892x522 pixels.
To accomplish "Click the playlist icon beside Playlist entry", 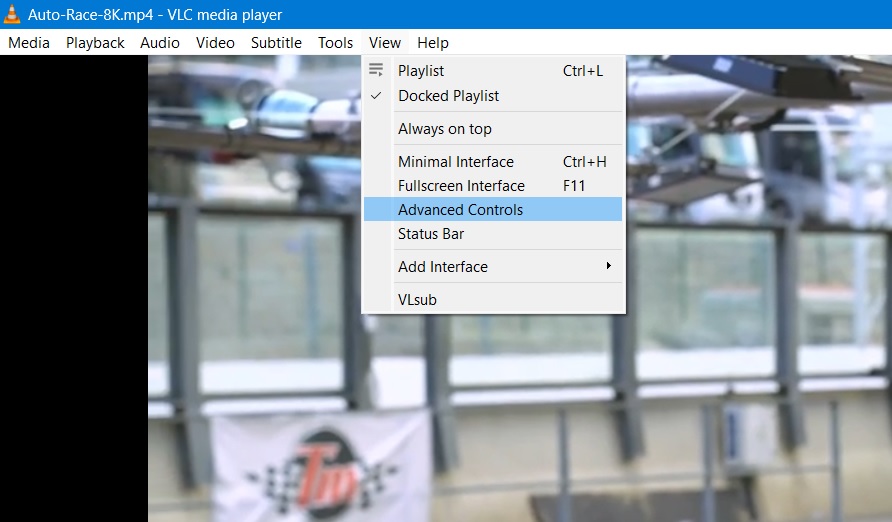I will pyautogui.click(x=375, y=70).
